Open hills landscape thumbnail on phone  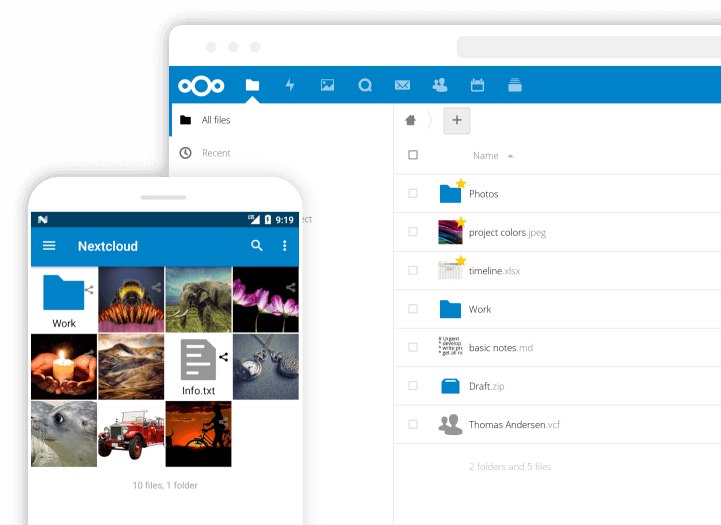pos(131,366)
